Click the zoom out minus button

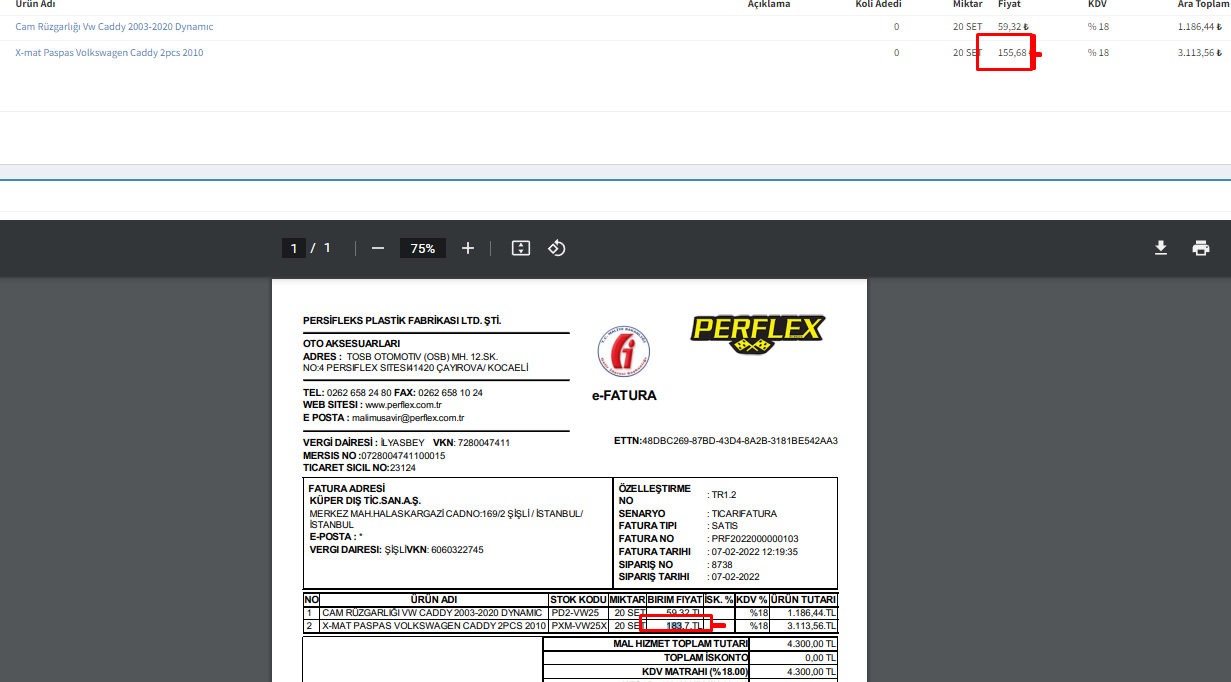(x=377, y=248)
